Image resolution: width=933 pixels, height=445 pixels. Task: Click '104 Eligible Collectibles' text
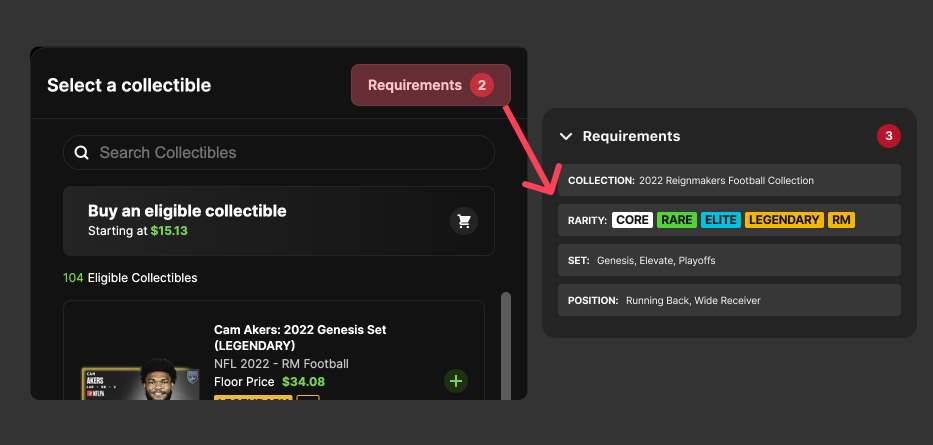(130, 278)
